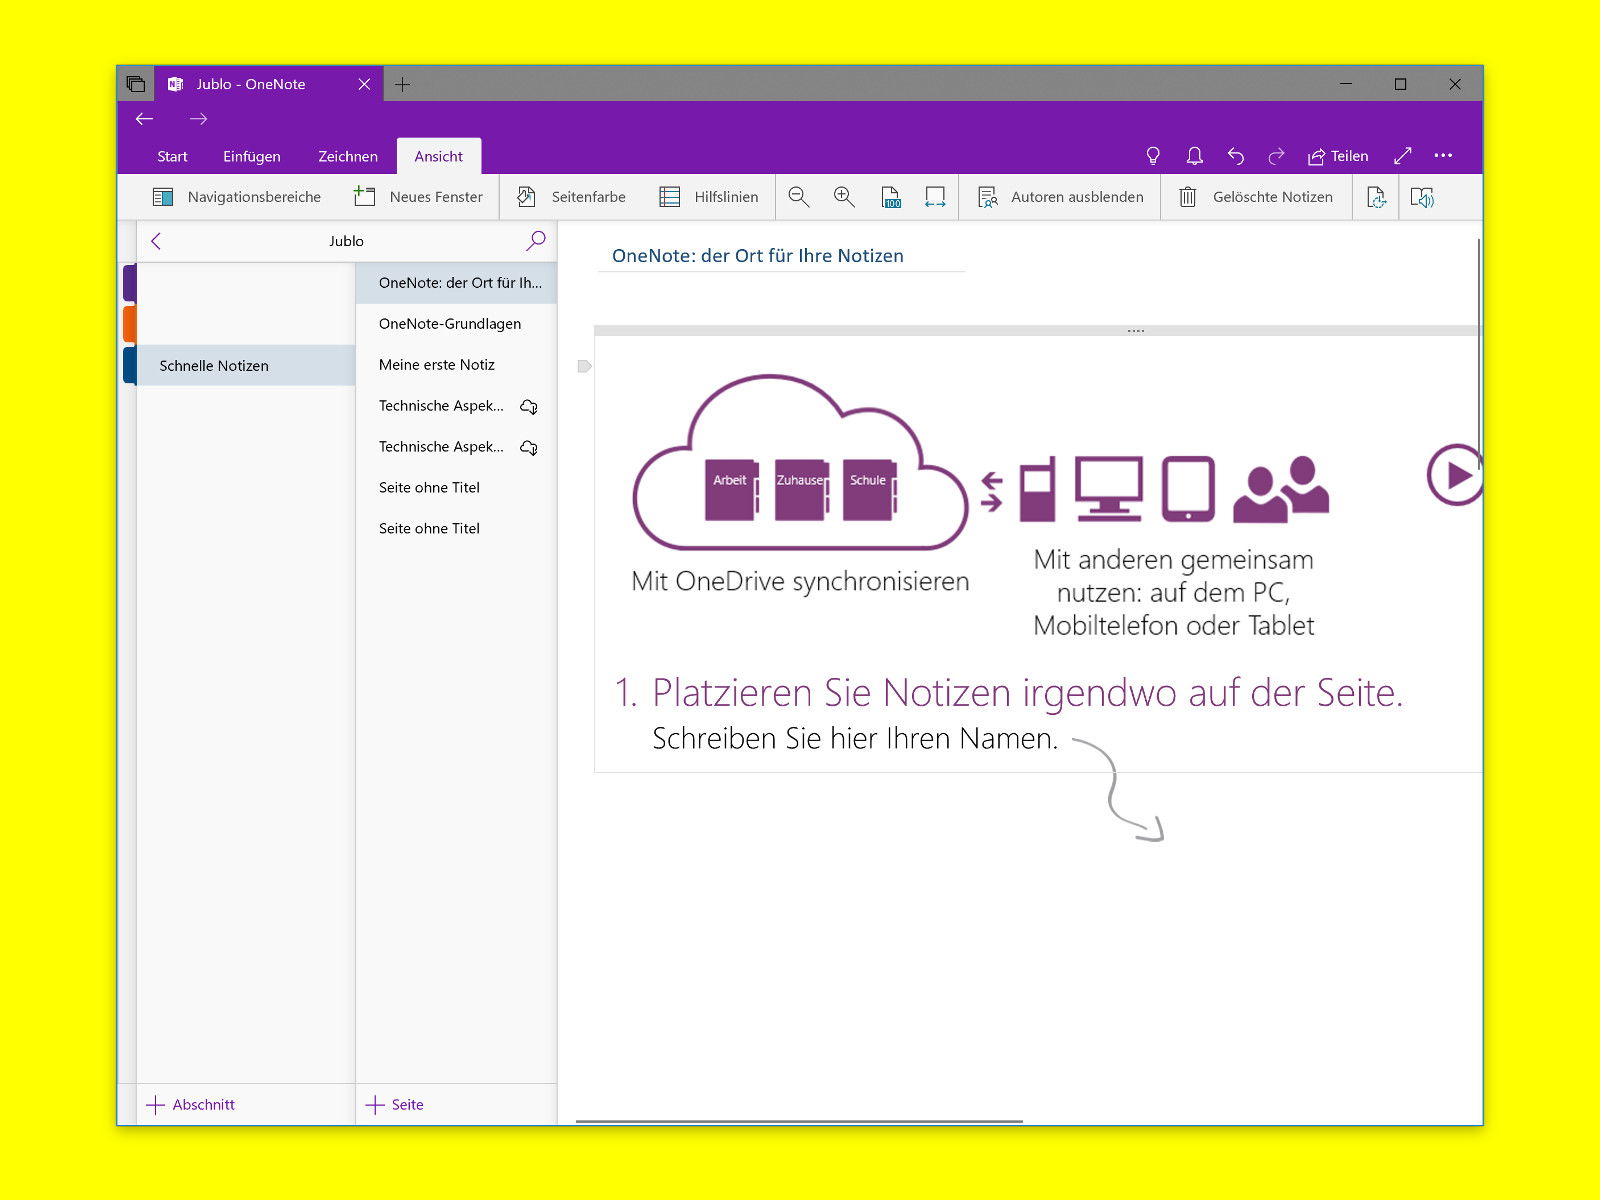The width and height of the screenshot is (1600, 1200).
Task: Switch to the Start tab
Action: [172, 156]
